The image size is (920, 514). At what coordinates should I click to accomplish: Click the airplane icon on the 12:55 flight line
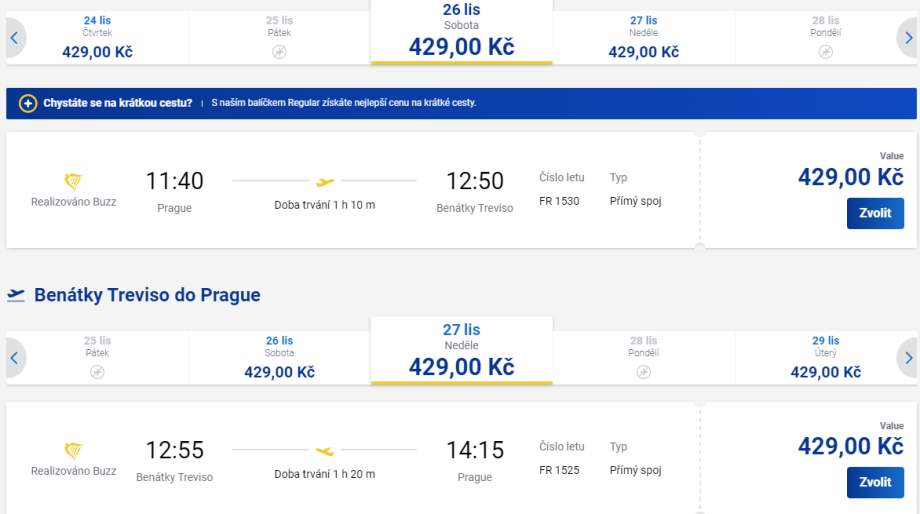pos(324,451)
